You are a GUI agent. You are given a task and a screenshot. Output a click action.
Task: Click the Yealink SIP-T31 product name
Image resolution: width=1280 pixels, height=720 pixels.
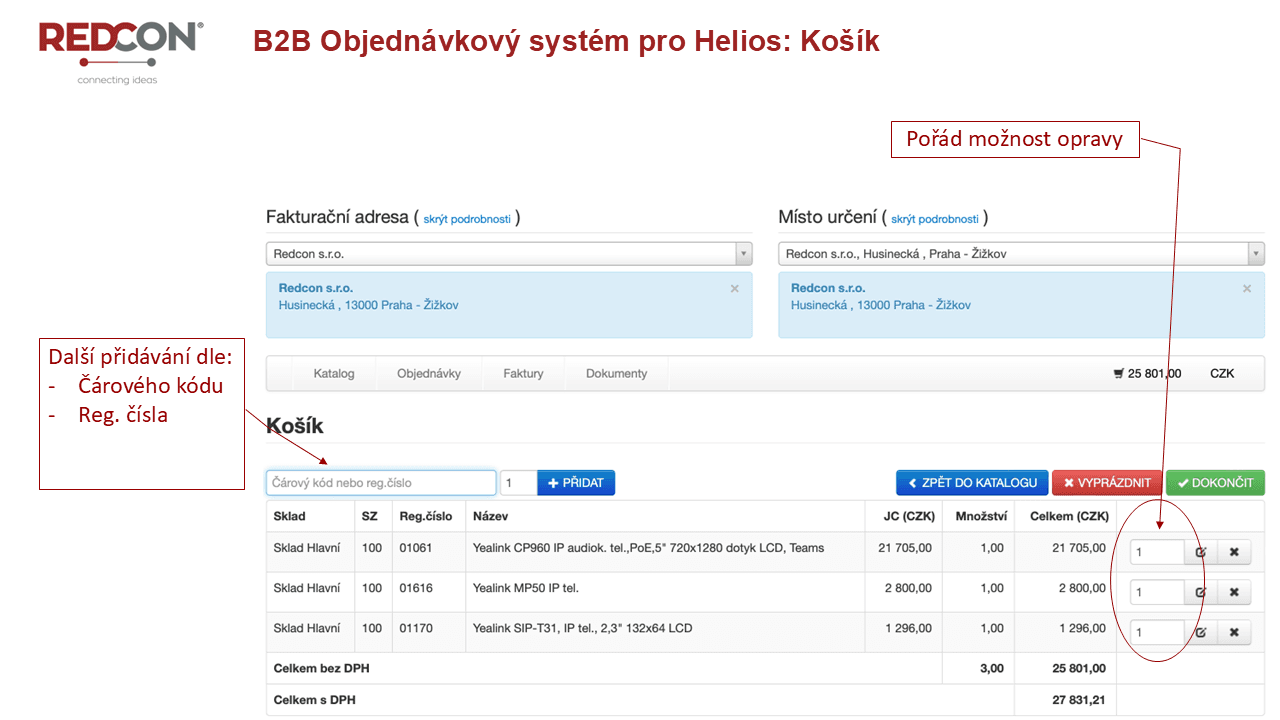click(x=583, y=628)
